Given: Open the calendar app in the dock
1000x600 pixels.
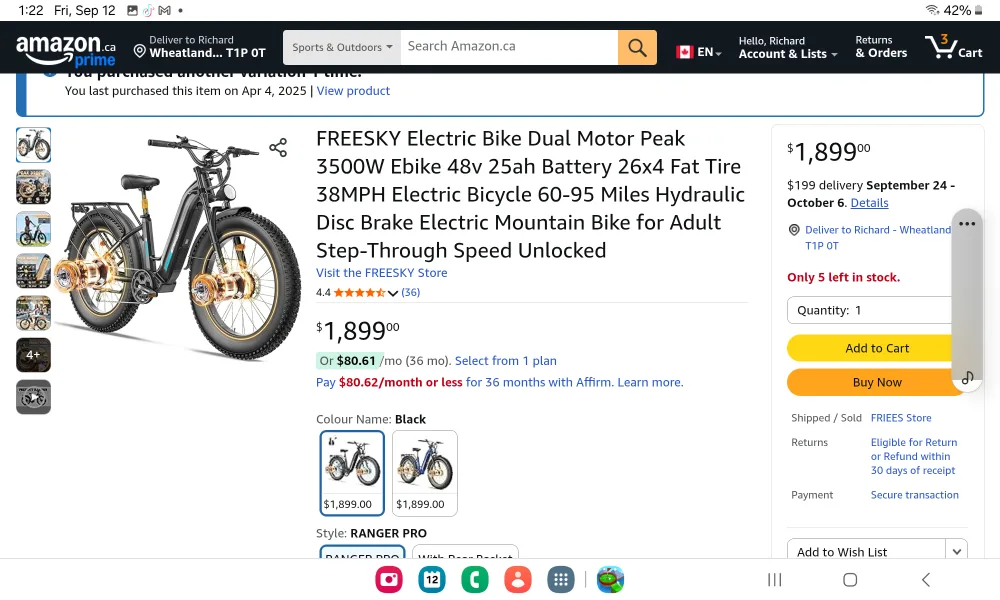Looking at the screenshot, I should (432, 579).
